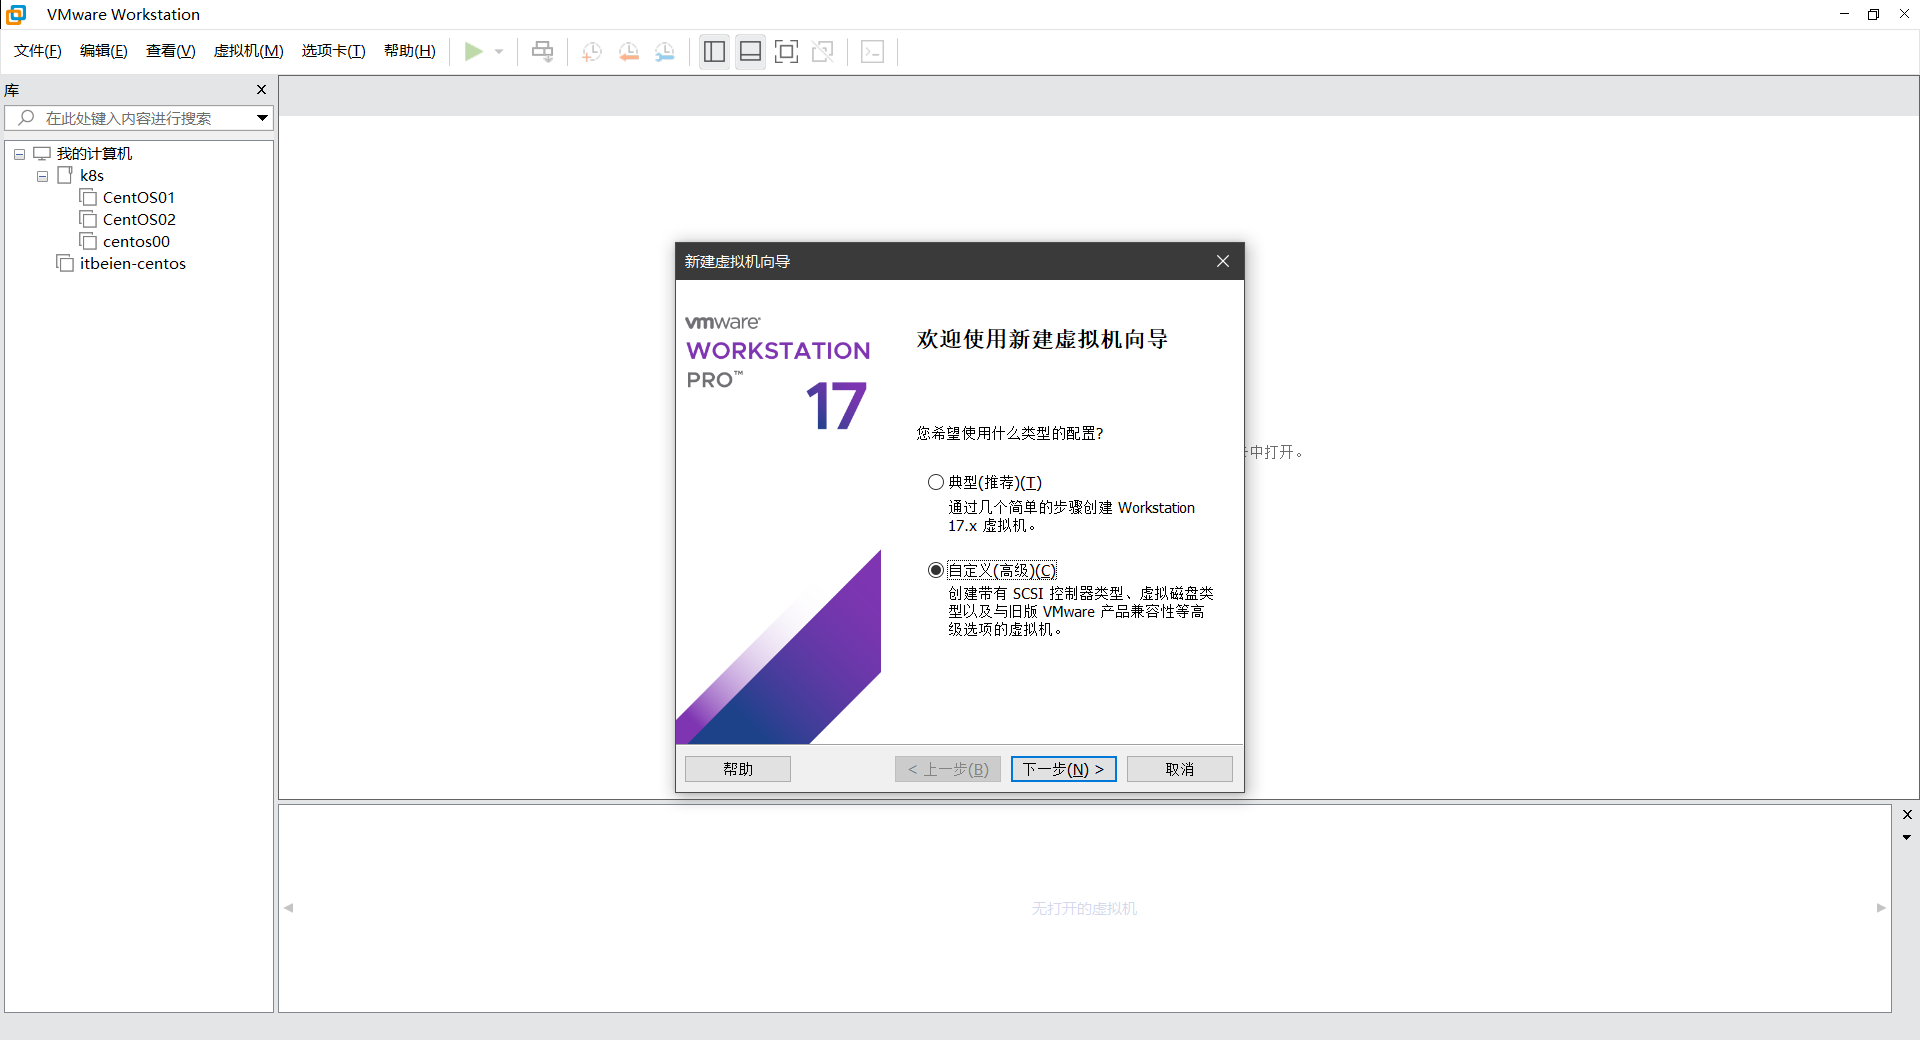Click the centos00 VM icon
This screenshot has height=1040, width=1920.
tap(88, 241)
